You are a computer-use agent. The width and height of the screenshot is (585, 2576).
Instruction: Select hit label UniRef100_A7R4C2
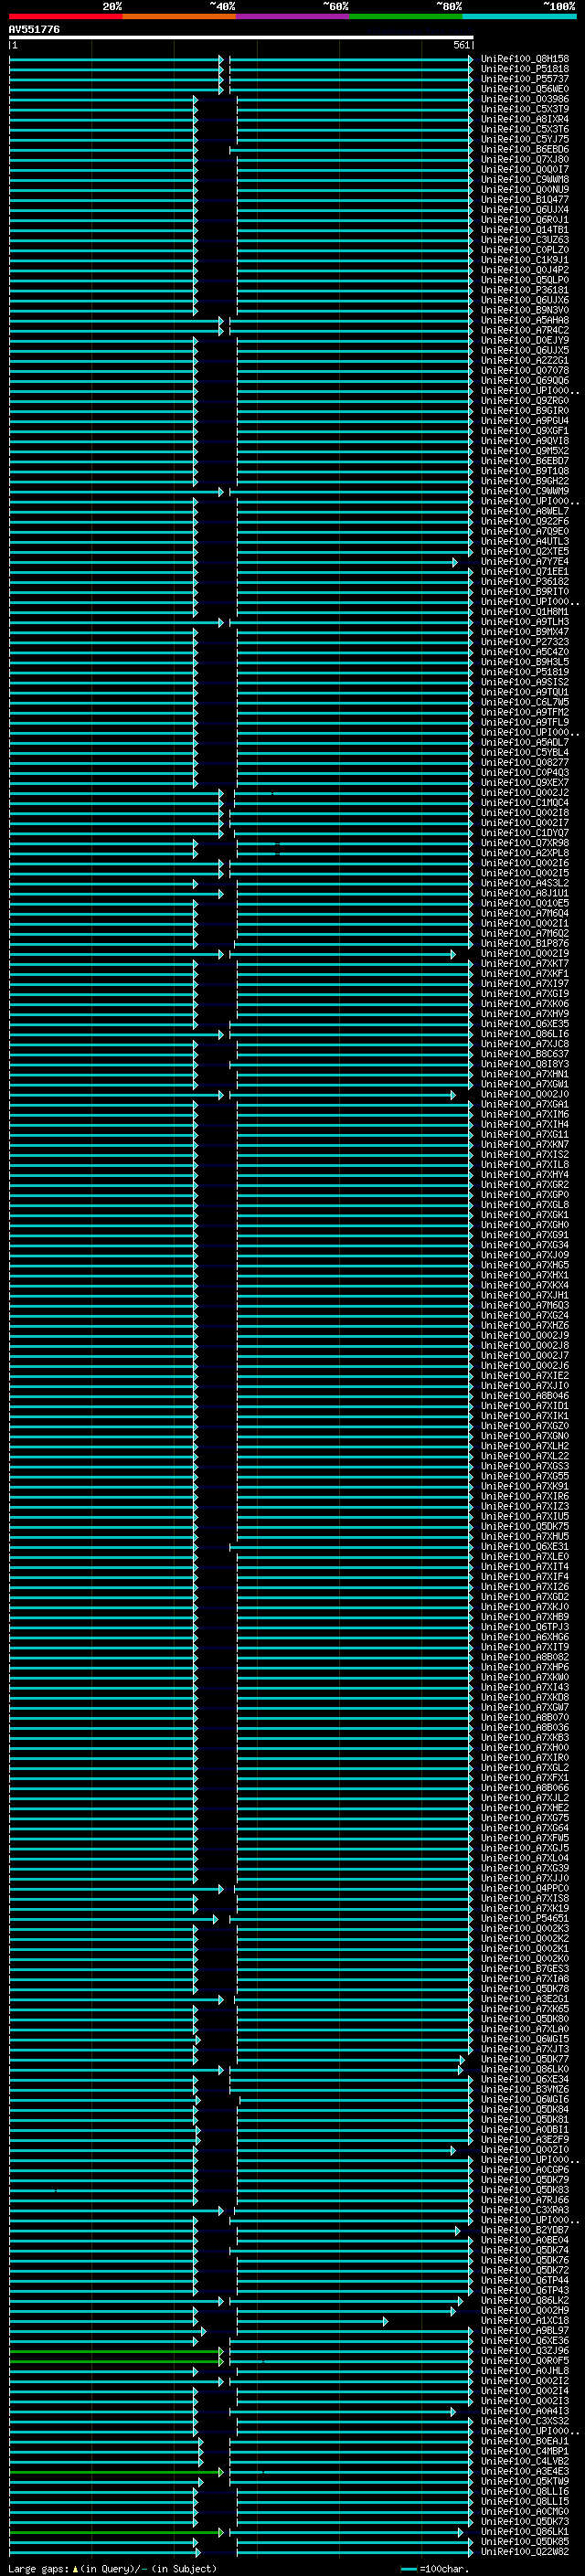click(525, 330)
